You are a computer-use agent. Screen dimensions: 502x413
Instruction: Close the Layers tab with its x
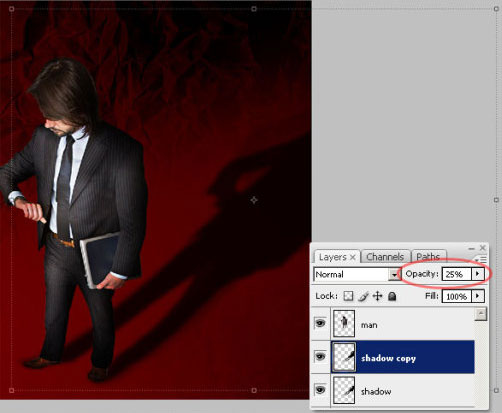coord(353,257)
